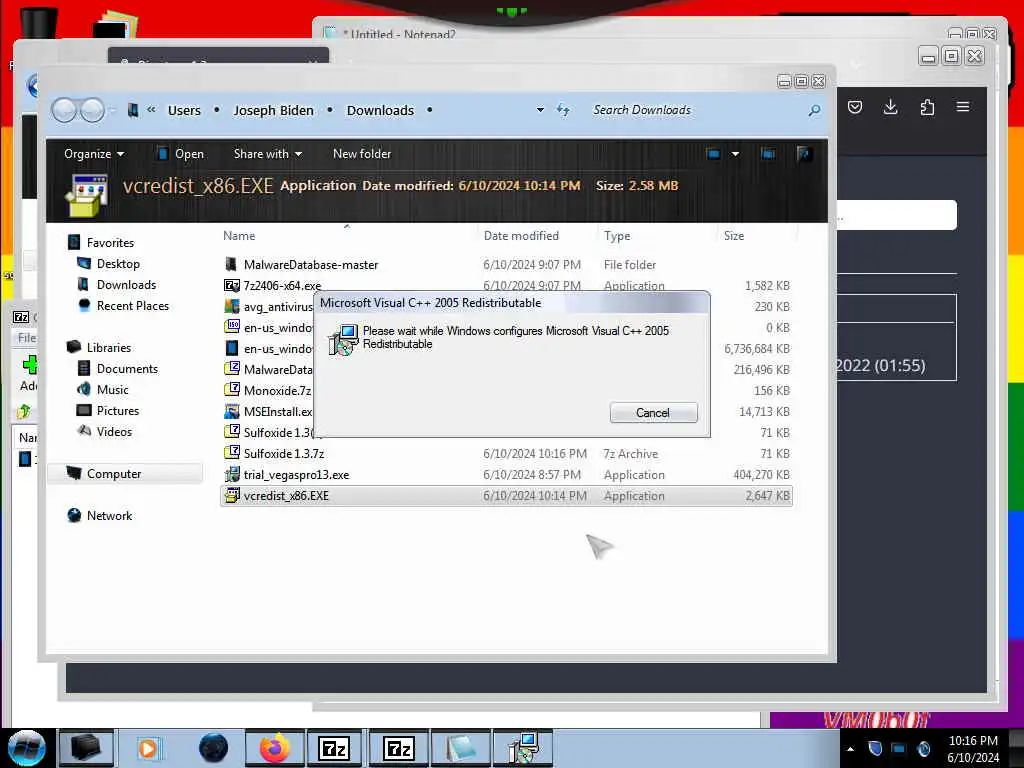Click the Firefox downloads arrow icon
This screenshot has height=768, width=1024.
[x=890, y=107]
